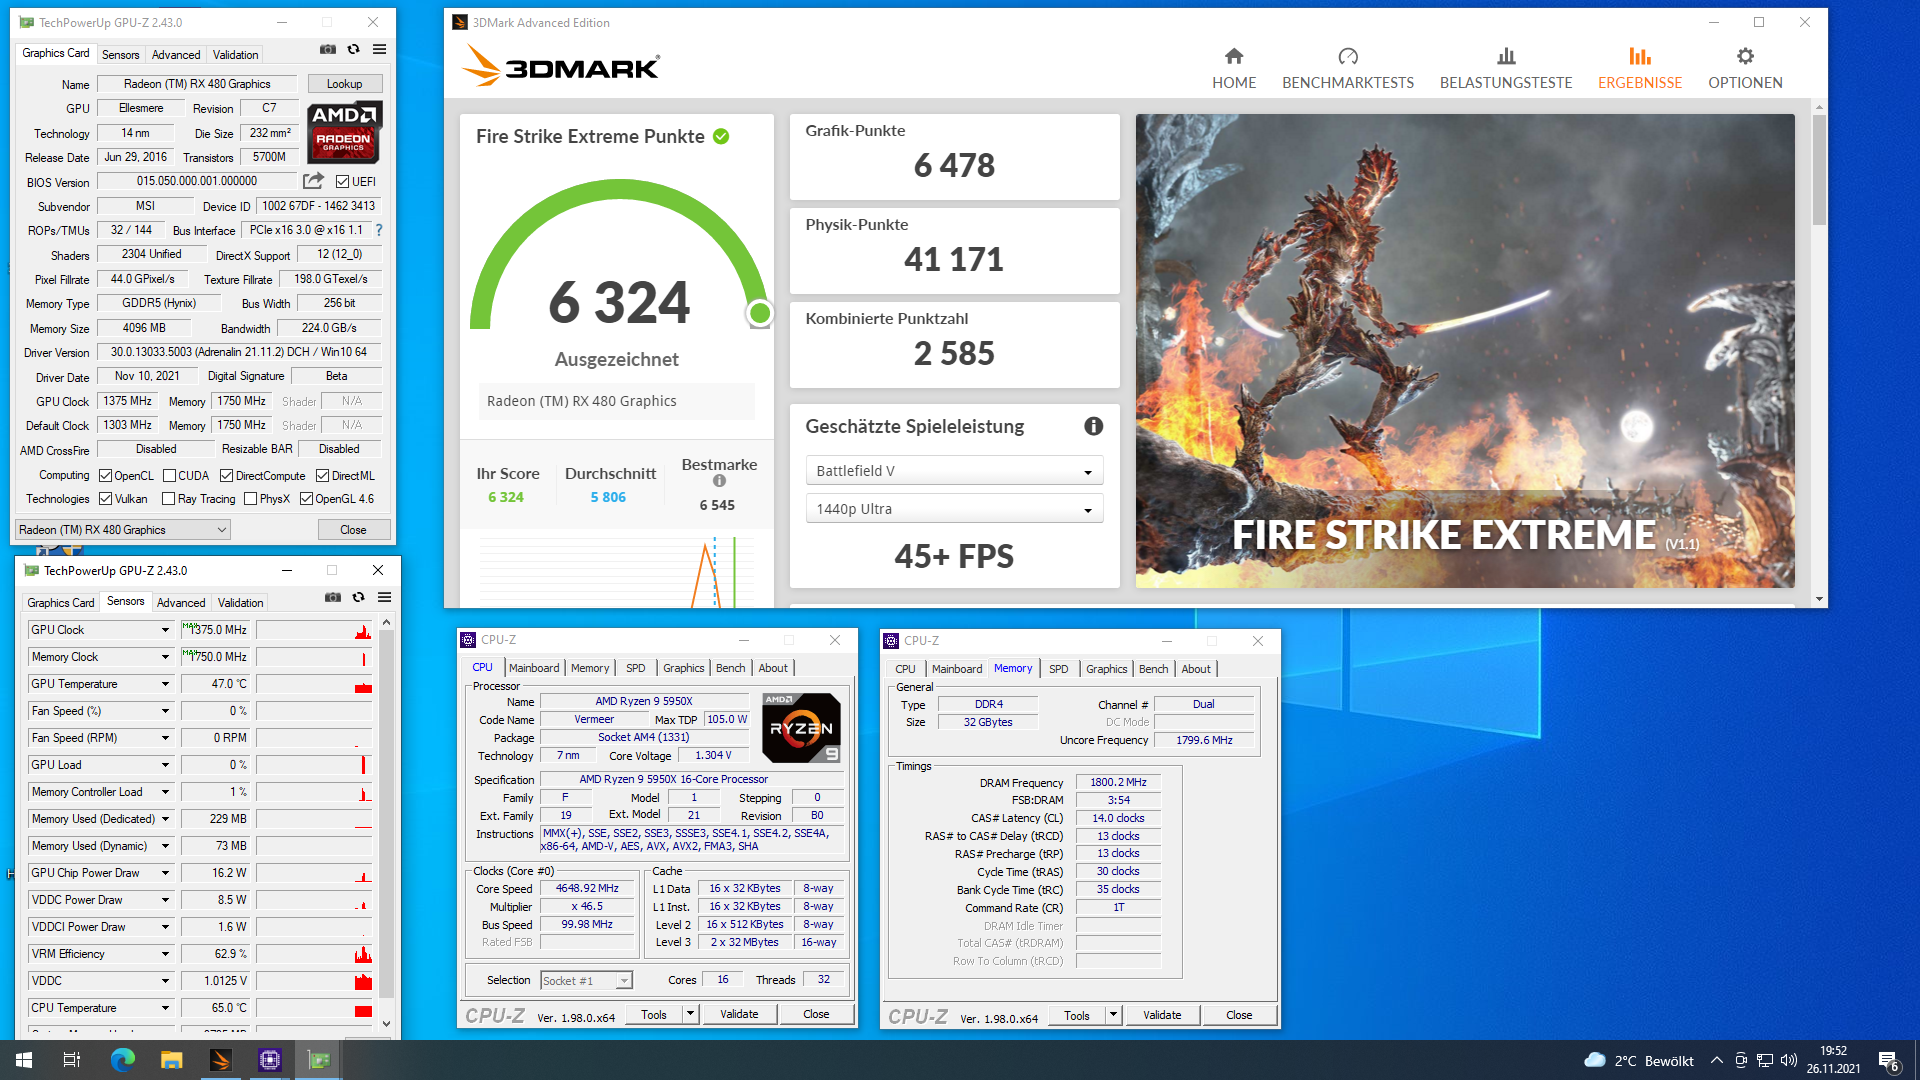Open Radeon RX 480 Graphics device dropdown
This screenshot has height=1080, width=1920.
[123, 530]
